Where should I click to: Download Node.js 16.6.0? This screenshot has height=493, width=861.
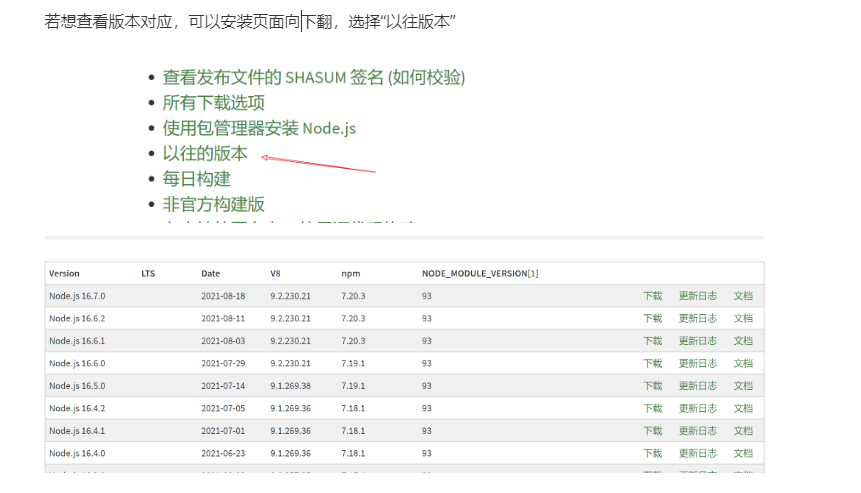tap(652, 363)
